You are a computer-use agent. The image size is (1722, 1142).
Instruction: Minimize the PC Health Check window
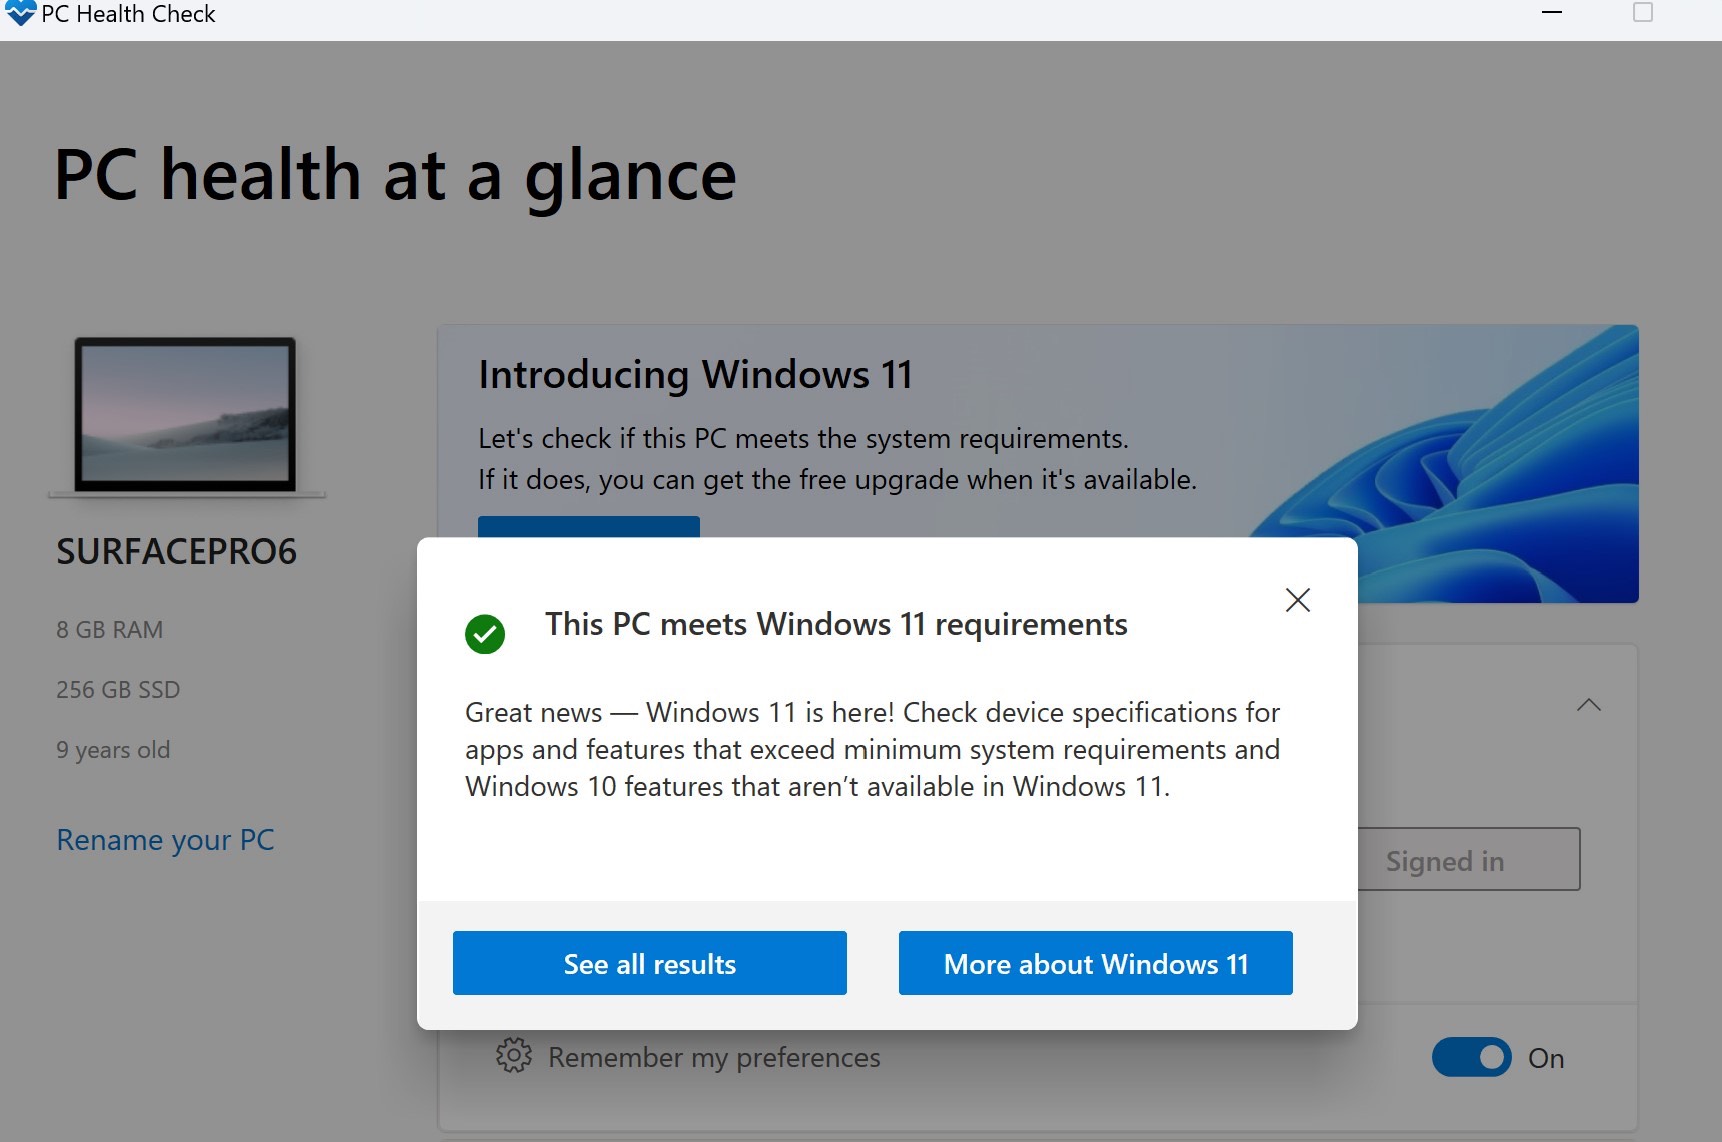1552,13
